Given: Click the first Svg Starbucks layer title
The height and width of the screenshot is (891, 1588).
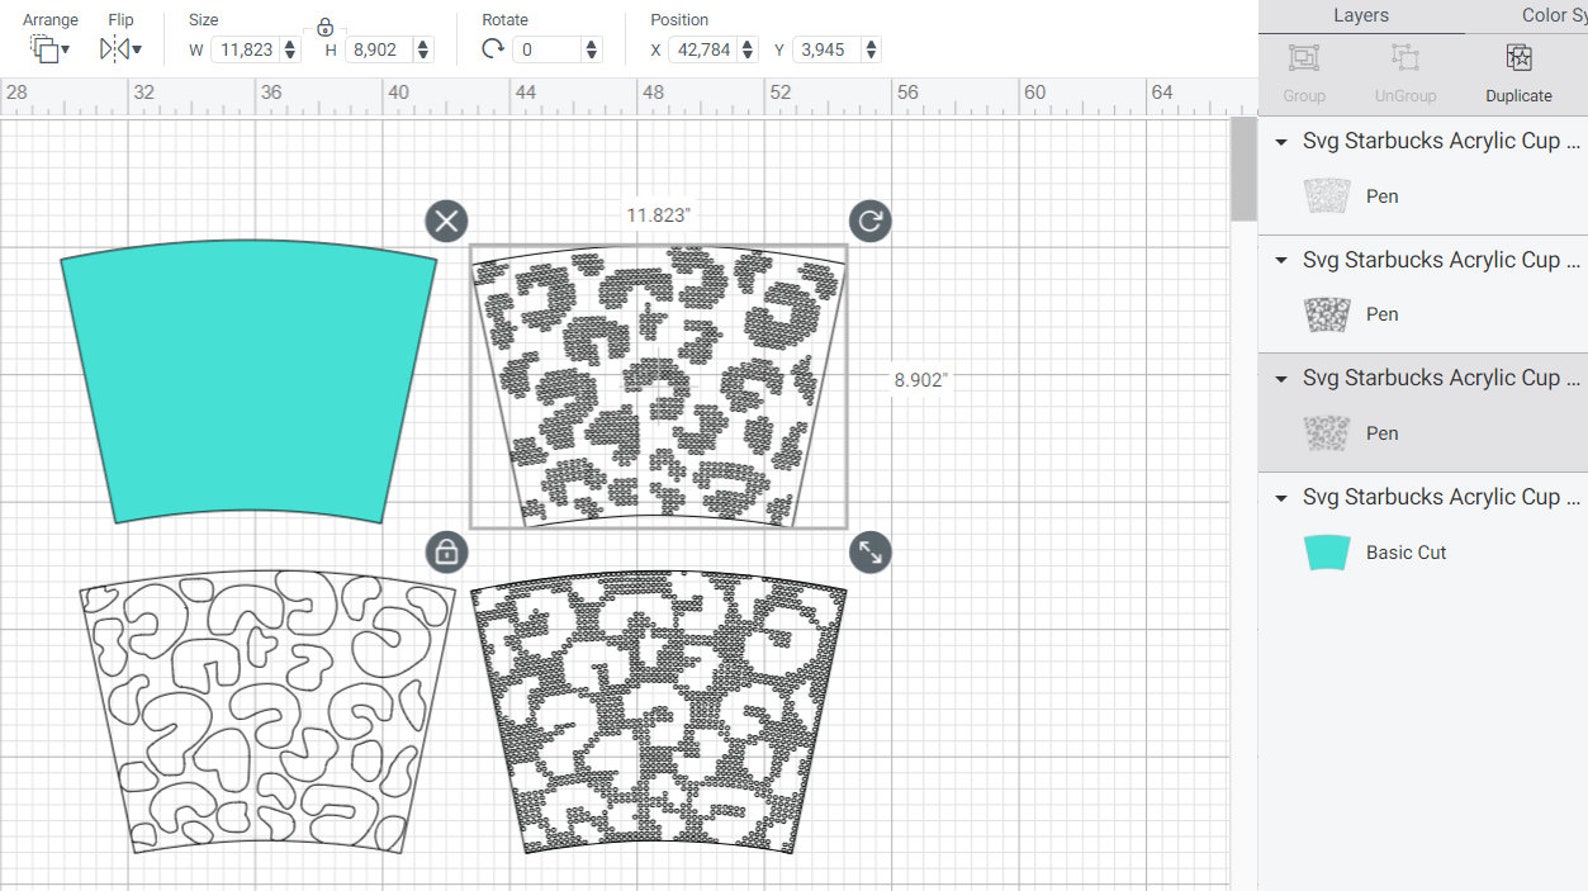Looking at the screenshot, I should coord(1440,141).
